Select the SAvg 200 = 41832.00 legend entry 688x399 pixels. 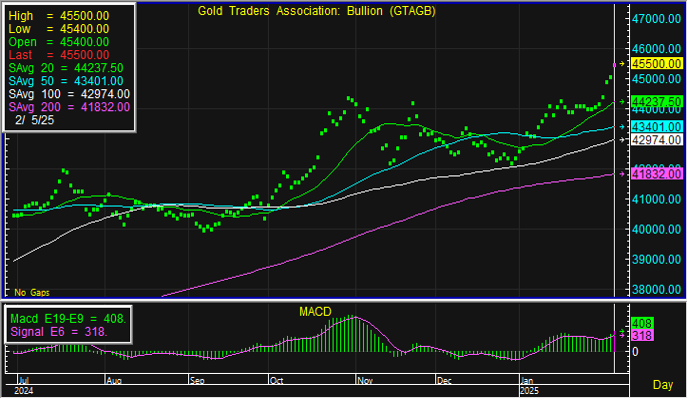(x=69, y=107)
